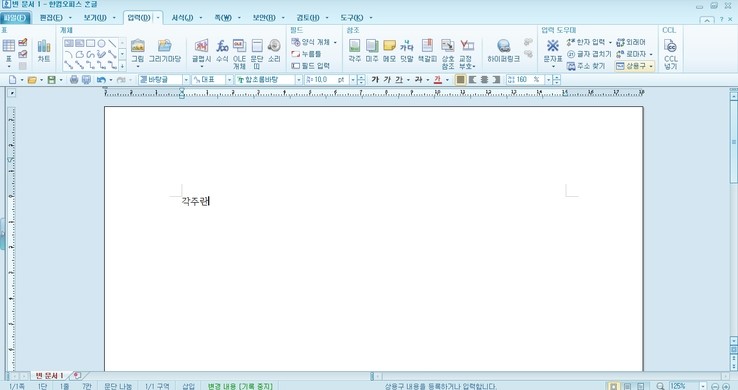Insert sound using 소리 icon
The image size is (738, 390).
click(274, 51)
